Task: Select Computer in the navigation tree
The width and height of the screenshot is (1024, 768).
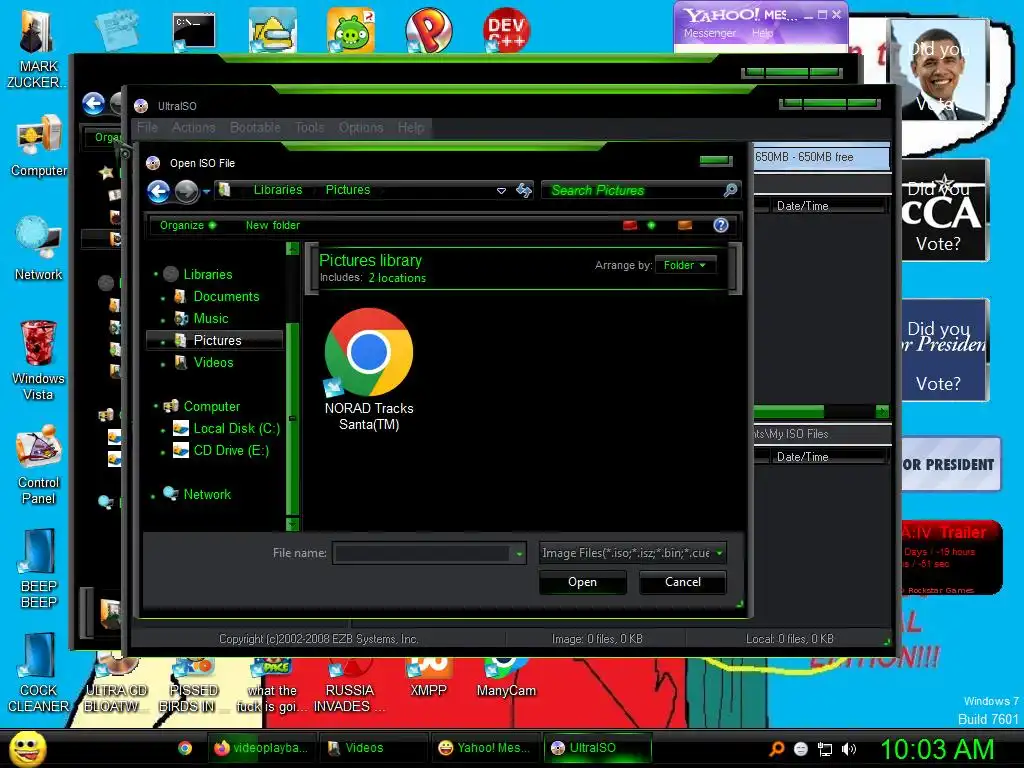Action: click(211, 406)
